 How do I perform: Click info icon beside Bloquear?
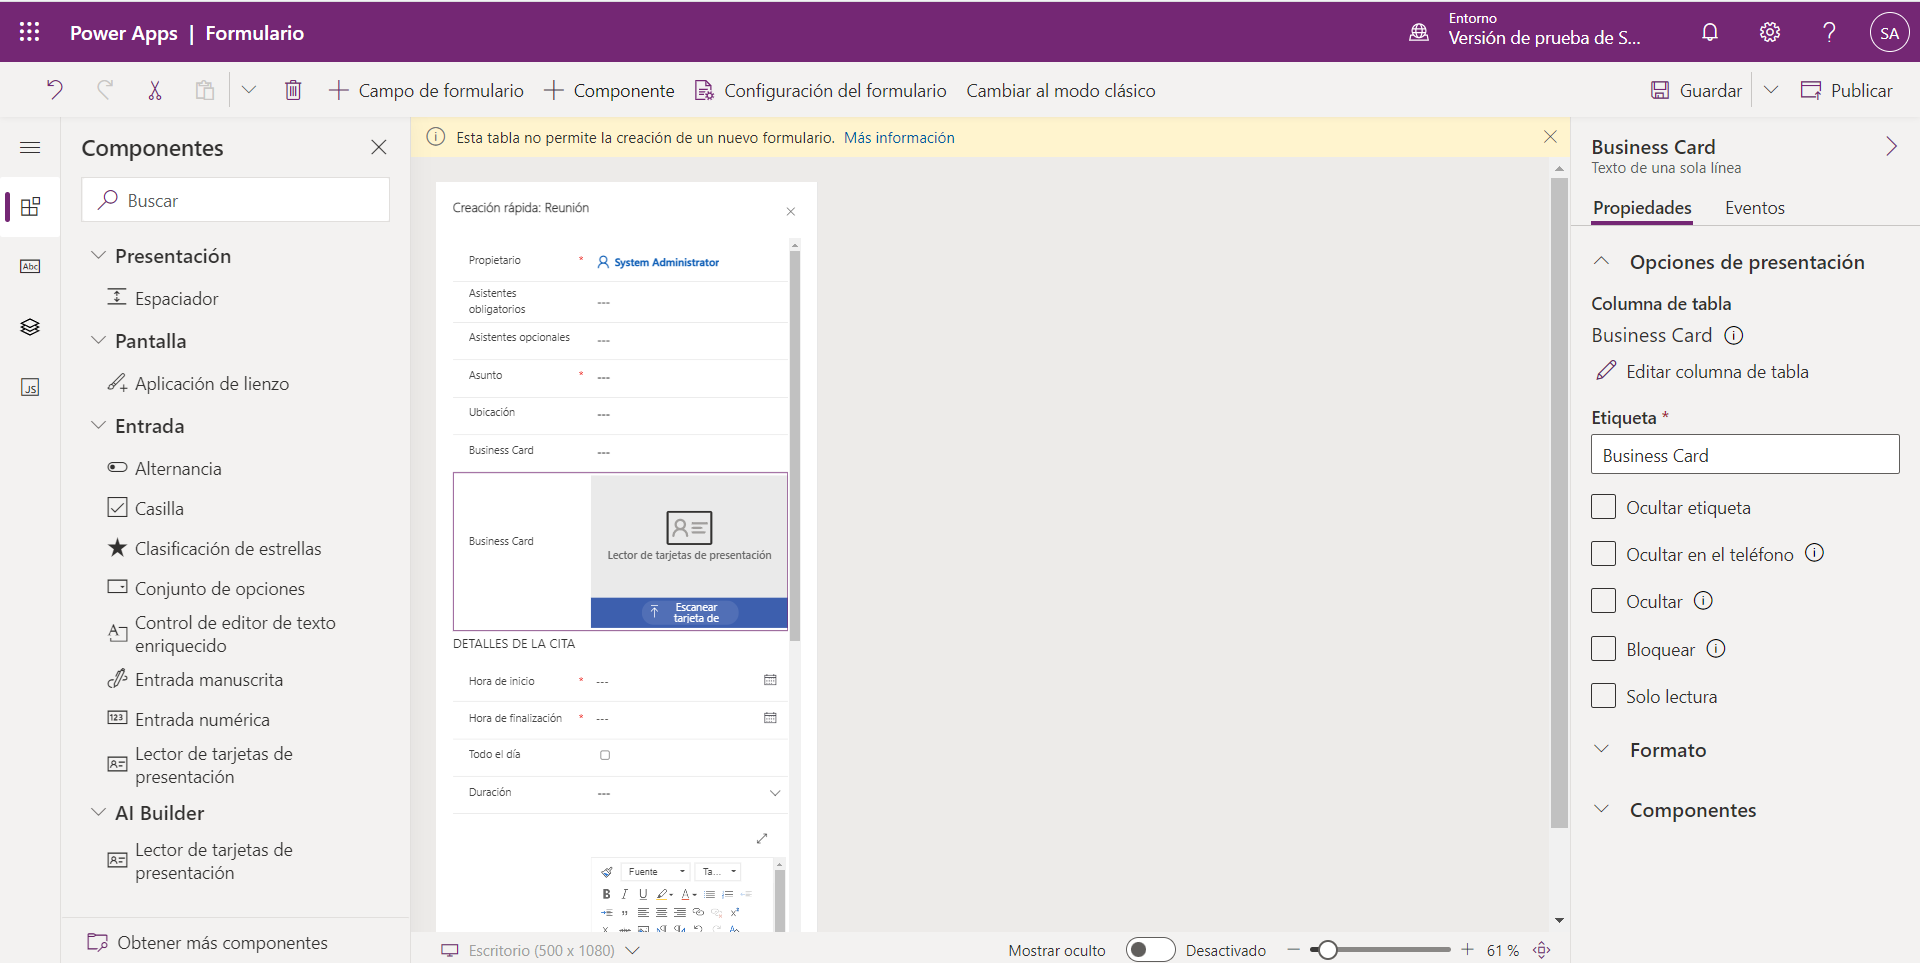[x=1716, y=648]
